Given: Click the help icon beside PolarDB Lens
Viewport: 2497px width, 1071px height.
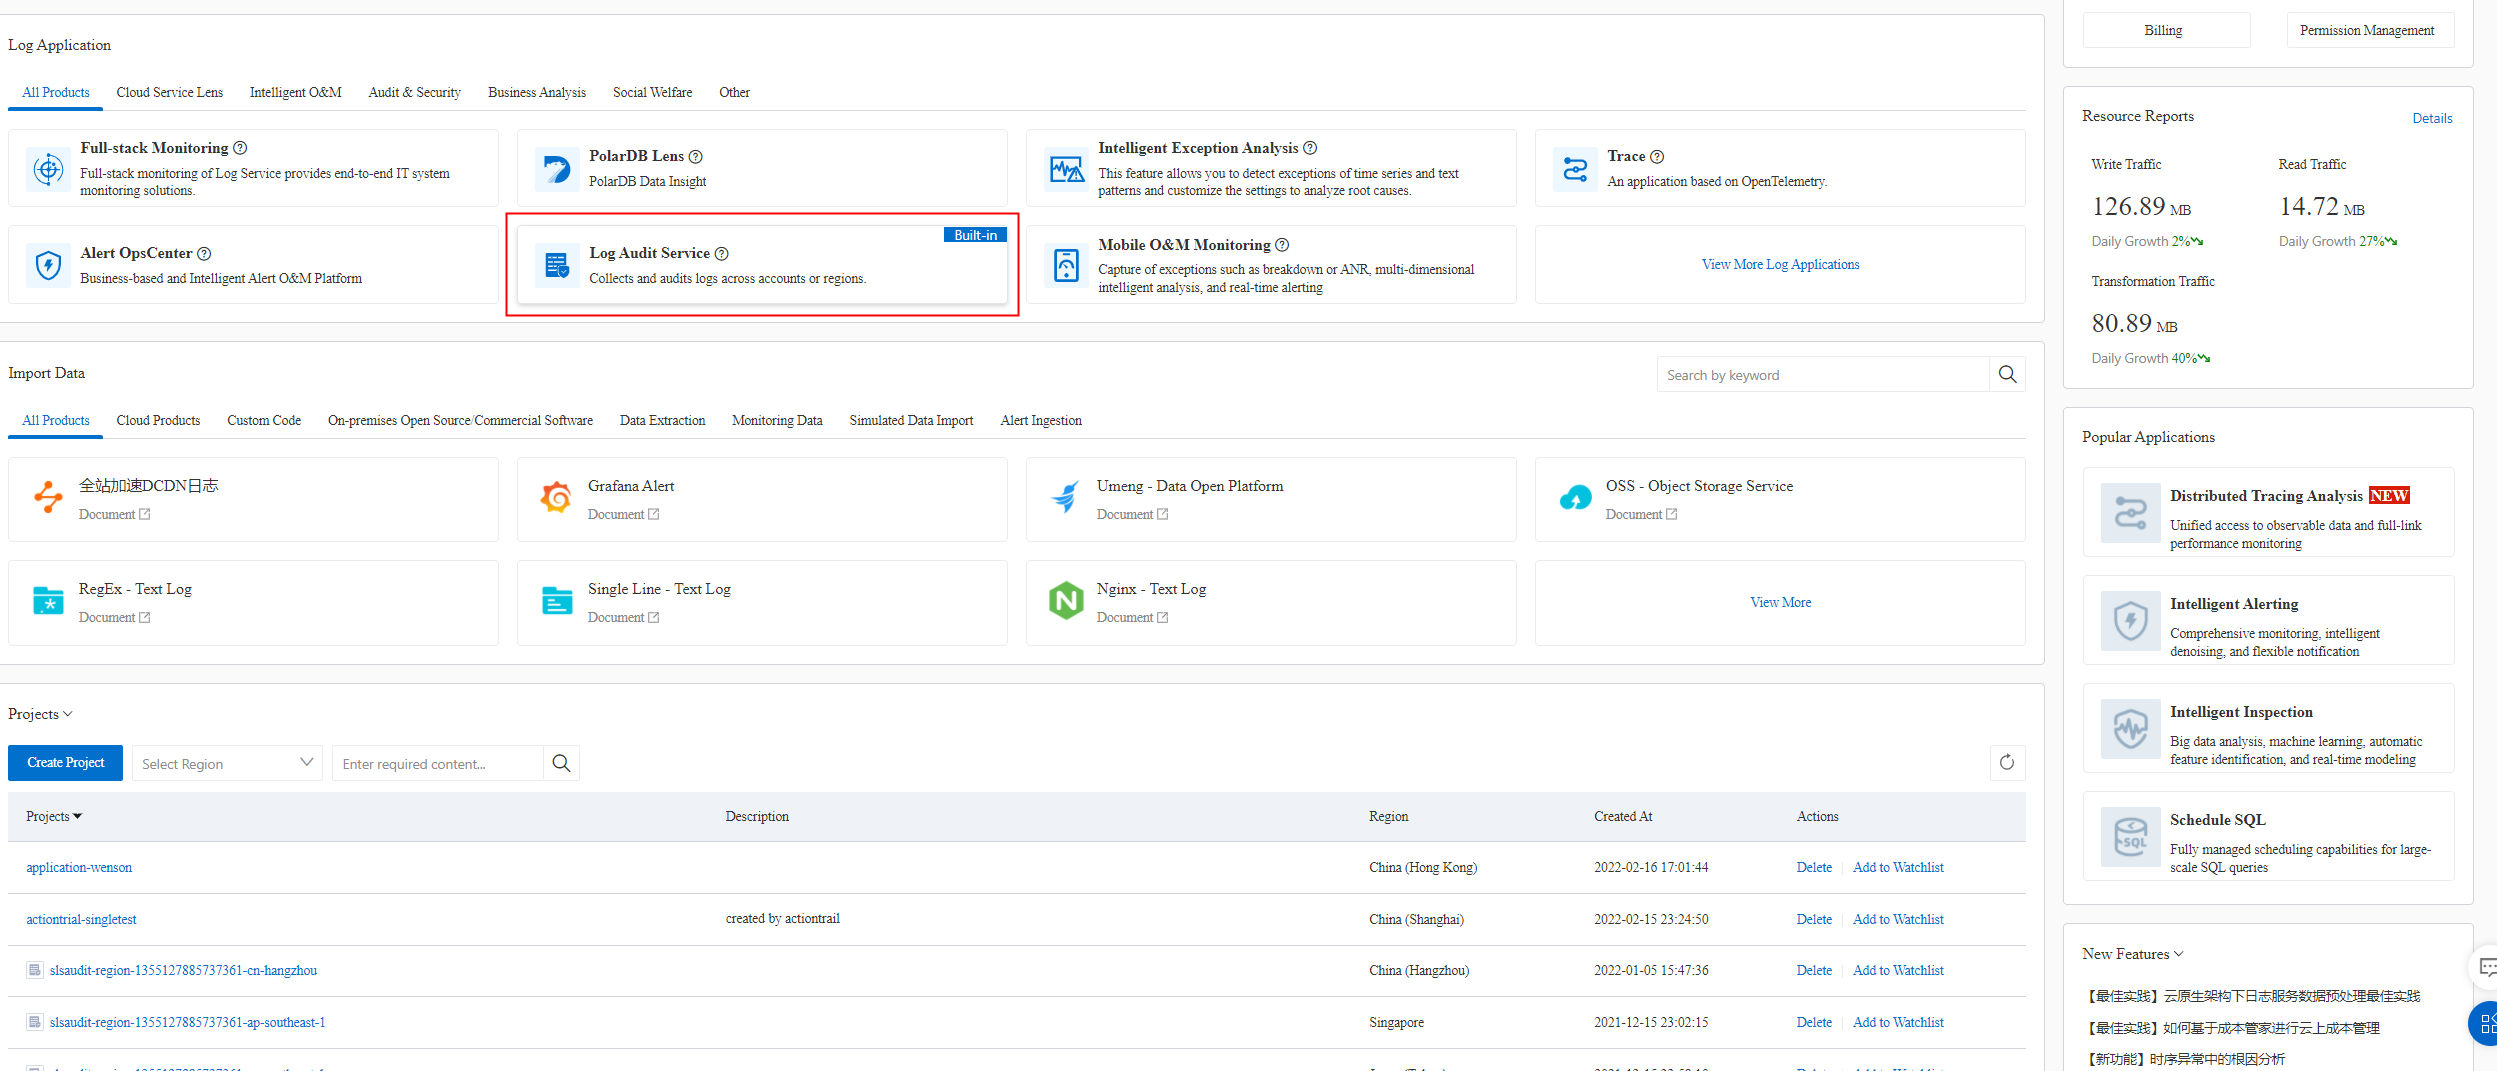Looking at the screenshot, I should tap(696, 157).
